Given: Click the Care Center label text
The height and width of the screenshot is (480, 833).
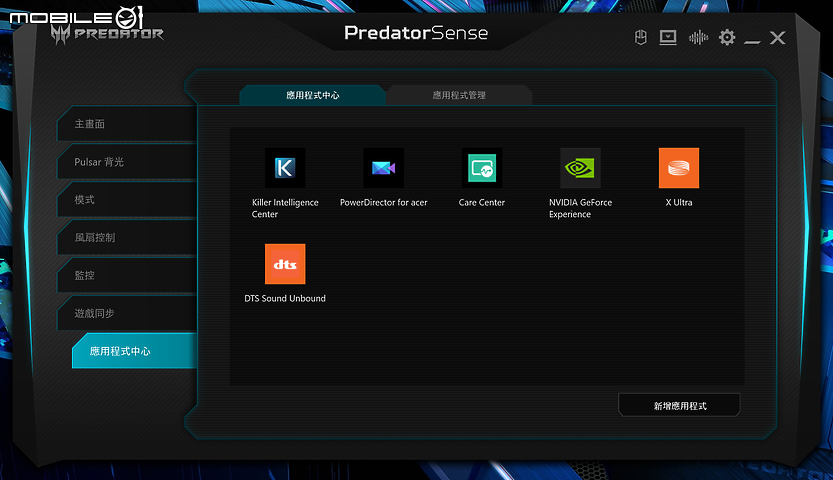Looking at the screenshot, I should click(x=482, y=202).
